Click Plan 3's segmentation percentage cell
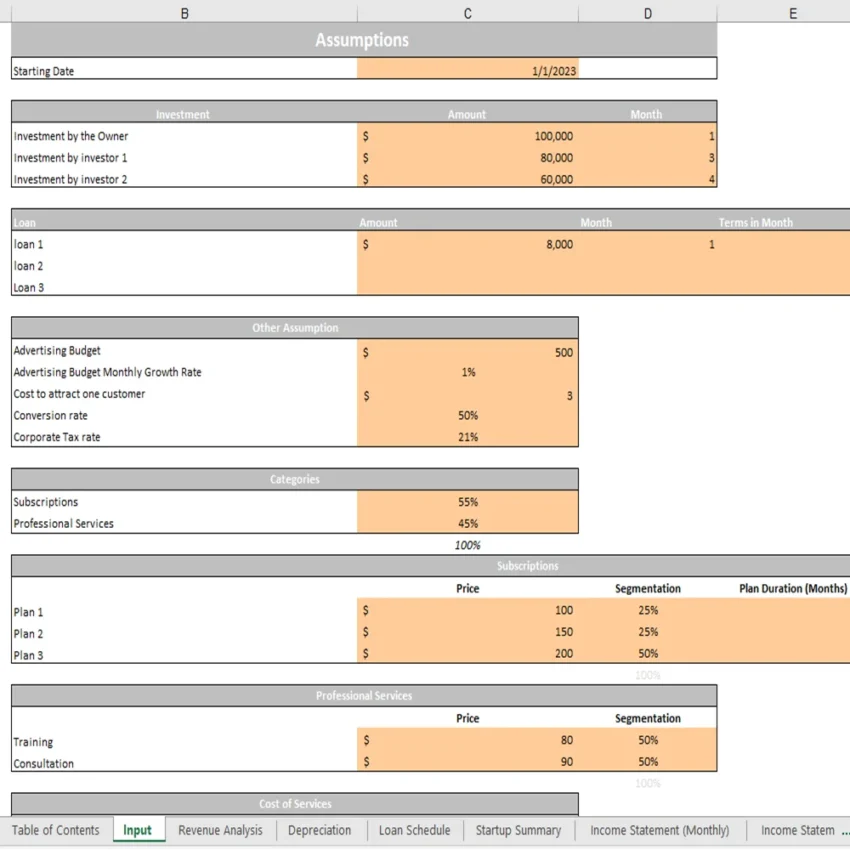The image size is (850, 850). pos(647,653)
